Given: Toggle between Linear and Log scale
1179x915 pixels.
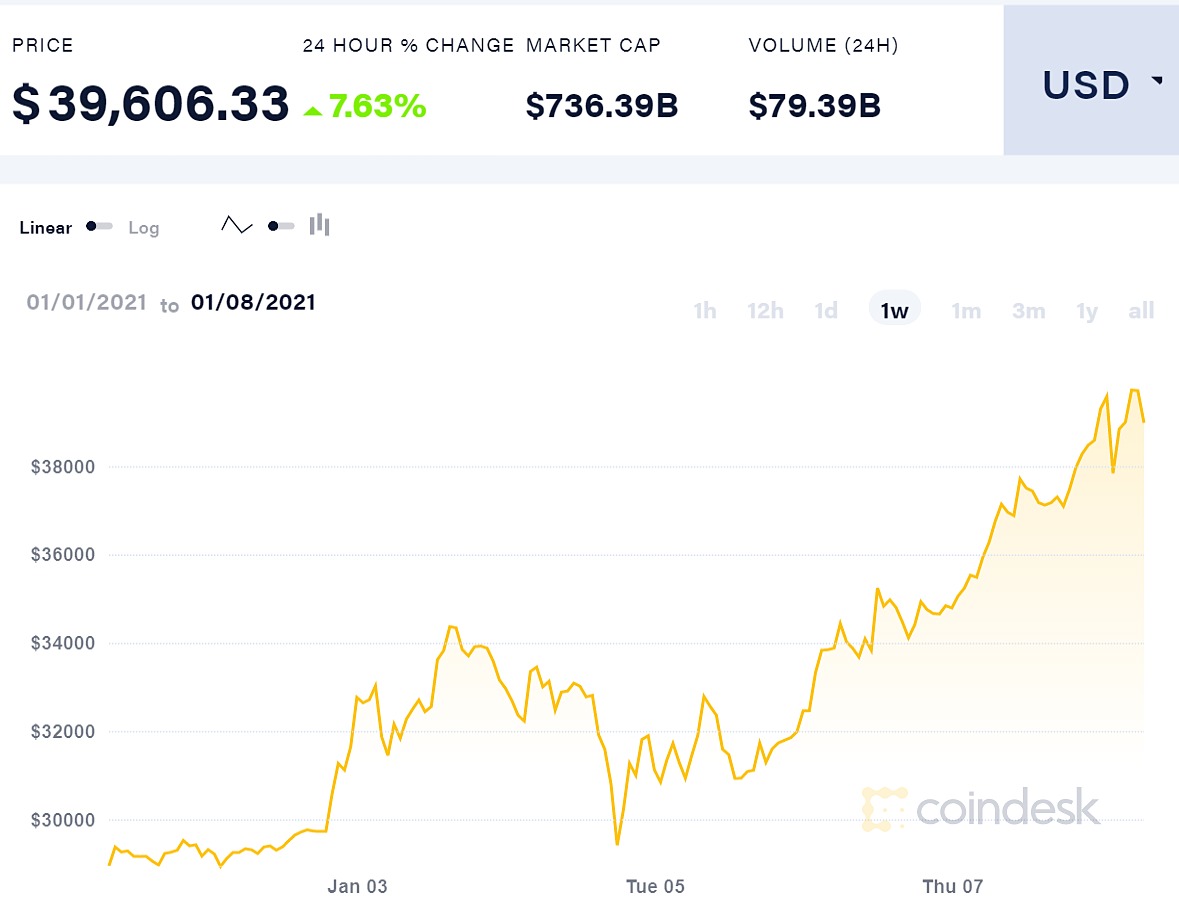Looking at the screenshot, I should pos(98,227).
